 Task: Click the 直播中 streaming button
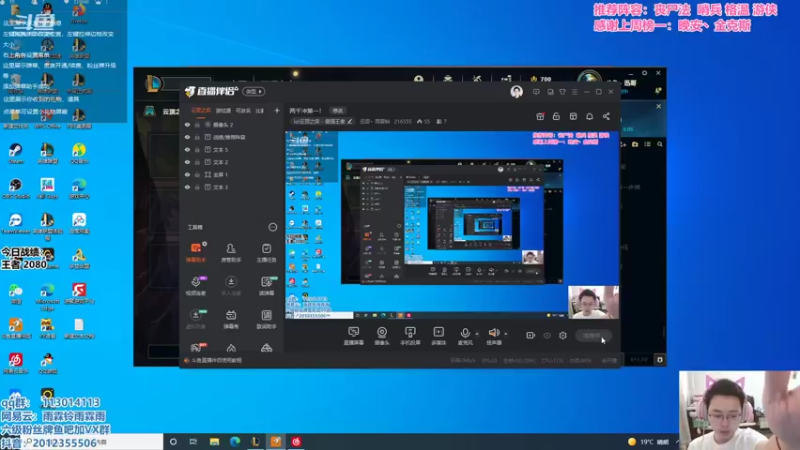593,336
